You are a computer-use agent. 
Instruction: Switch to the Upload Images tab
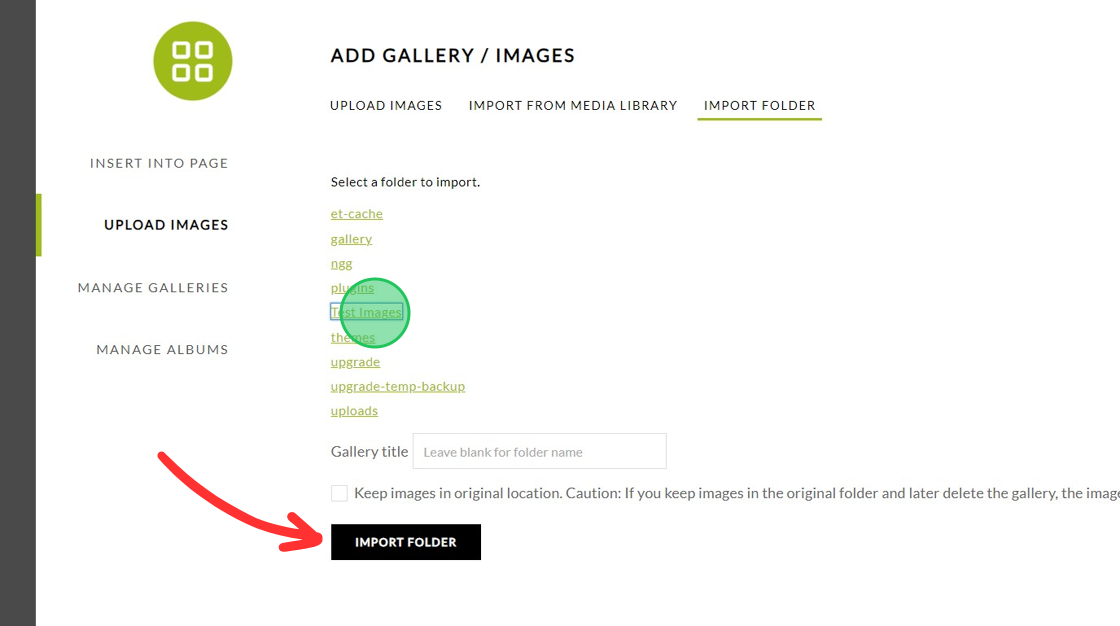pyautogui.click(x=386, y=105)
